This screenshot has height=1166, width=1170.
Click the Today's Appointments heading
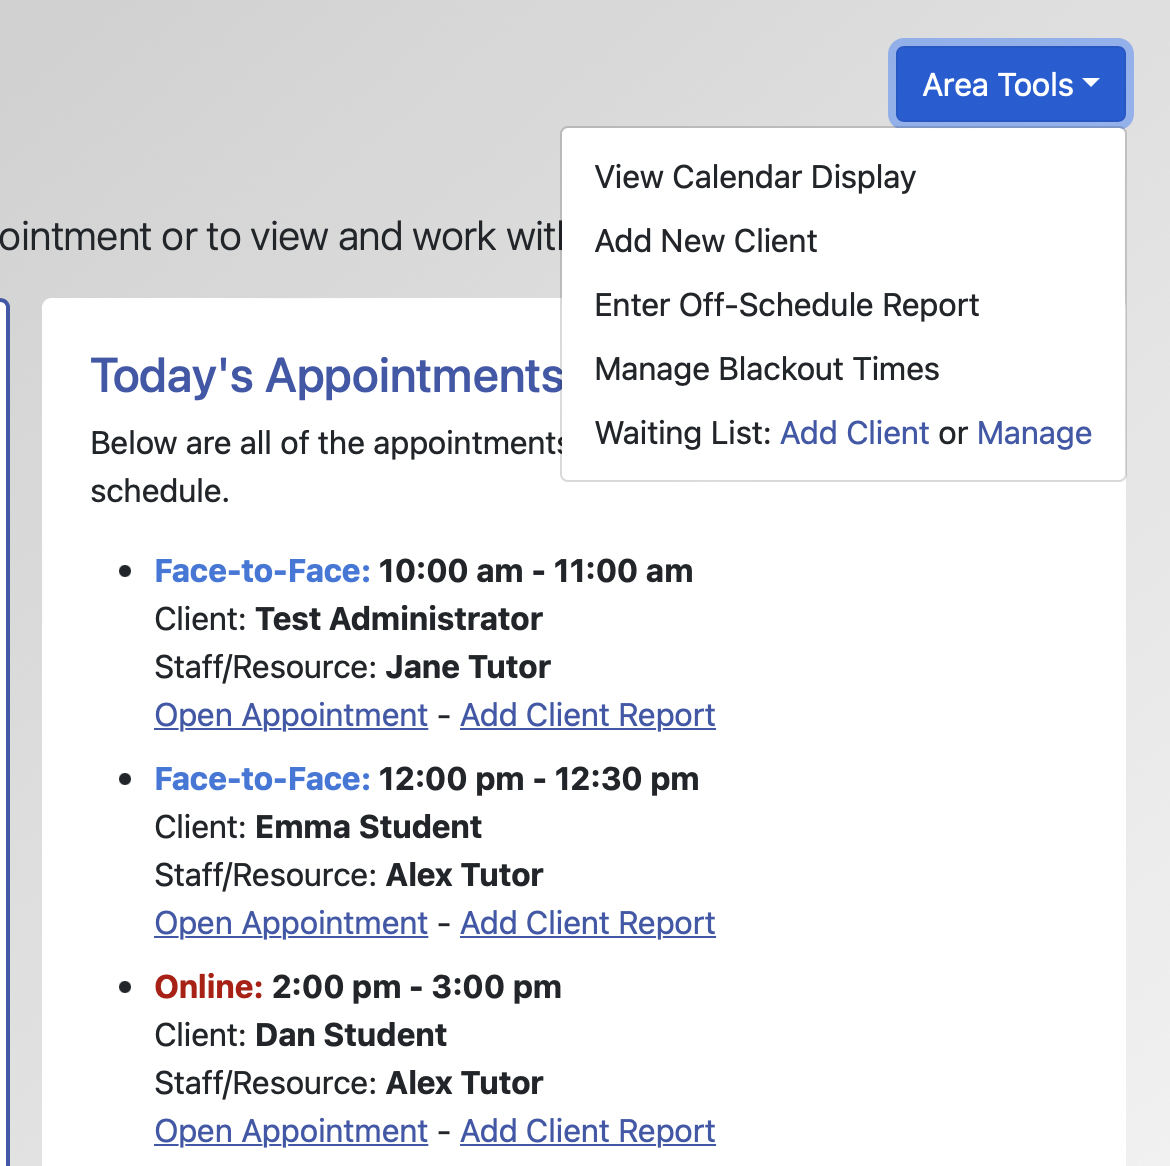pyautogui.click(x=326, y=376)
